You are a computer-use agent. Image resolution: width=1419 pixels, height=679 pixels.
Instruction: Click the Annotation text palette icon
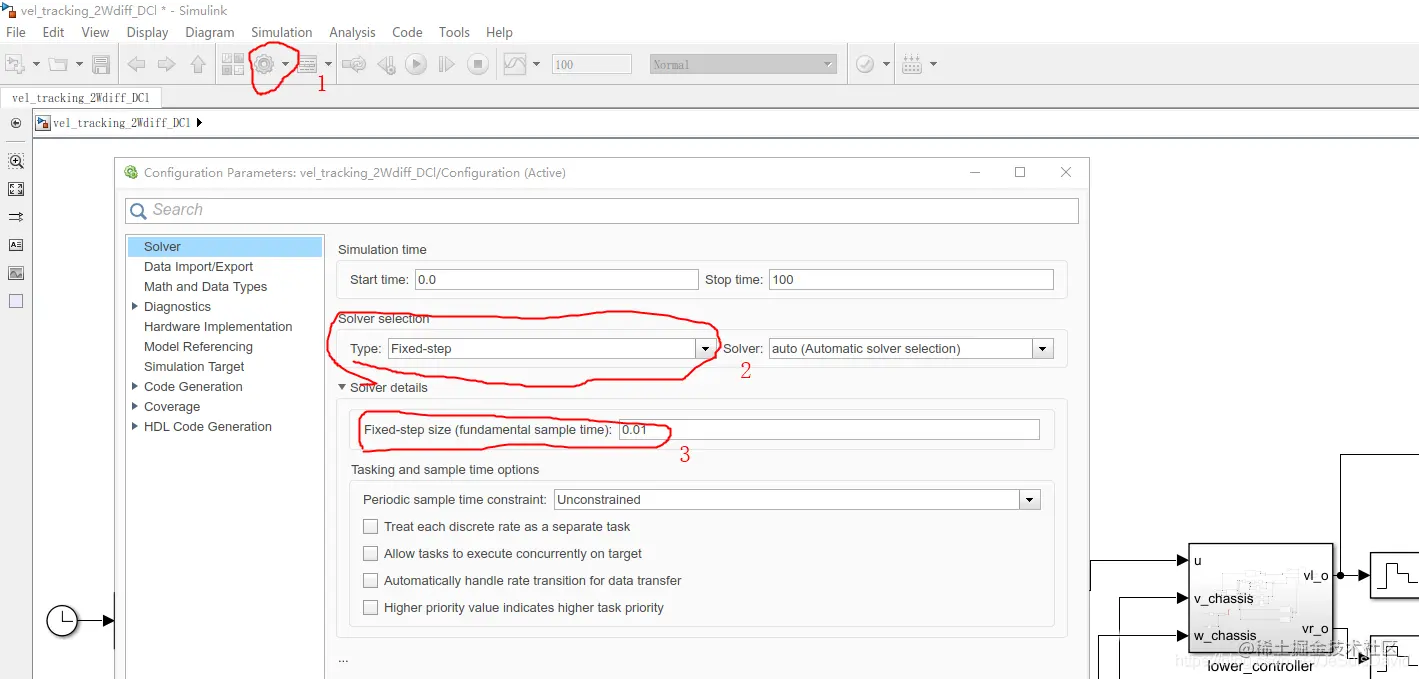(x=16, y=244)
